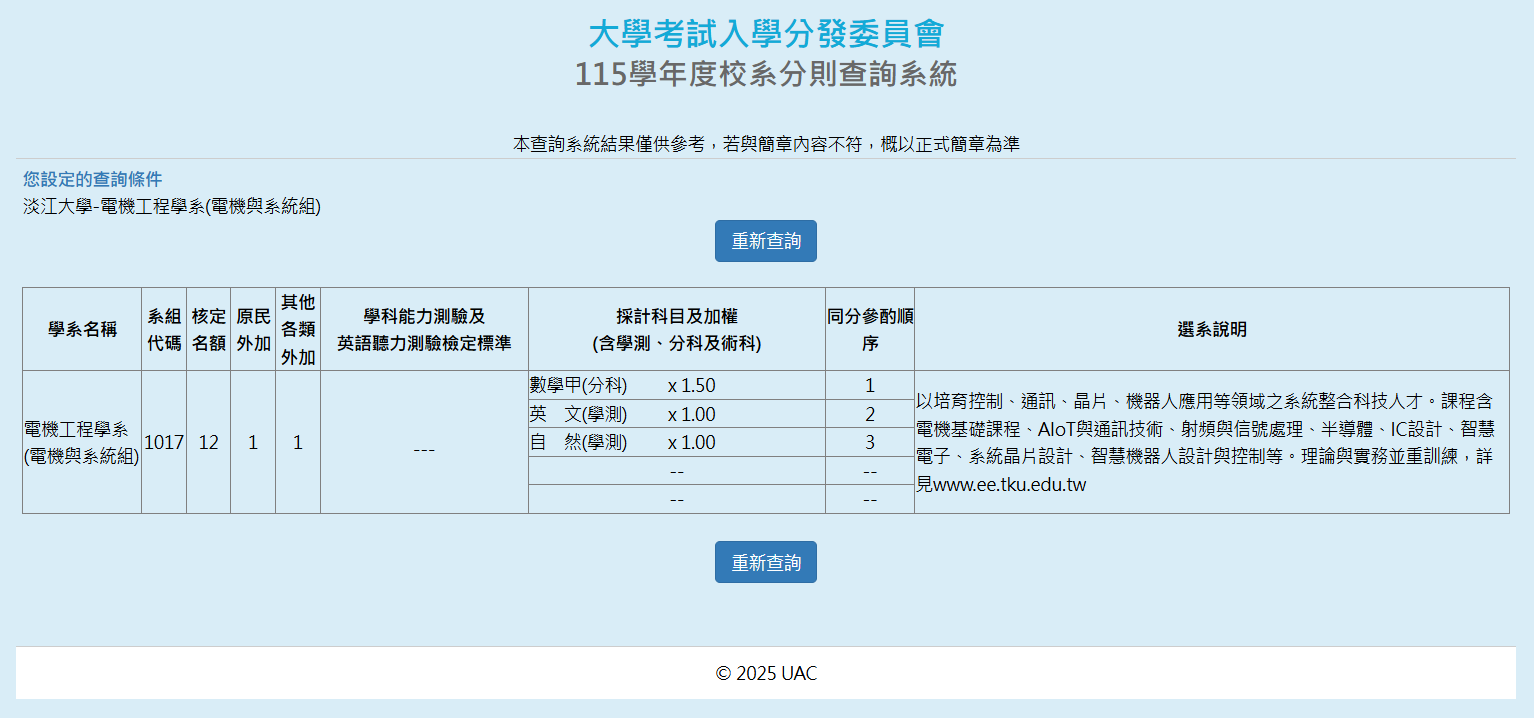Image resolution: width=1534 pixels, height=718 pixels.
Task: Select the 核定名額 column header
Action: click(208, 329)
